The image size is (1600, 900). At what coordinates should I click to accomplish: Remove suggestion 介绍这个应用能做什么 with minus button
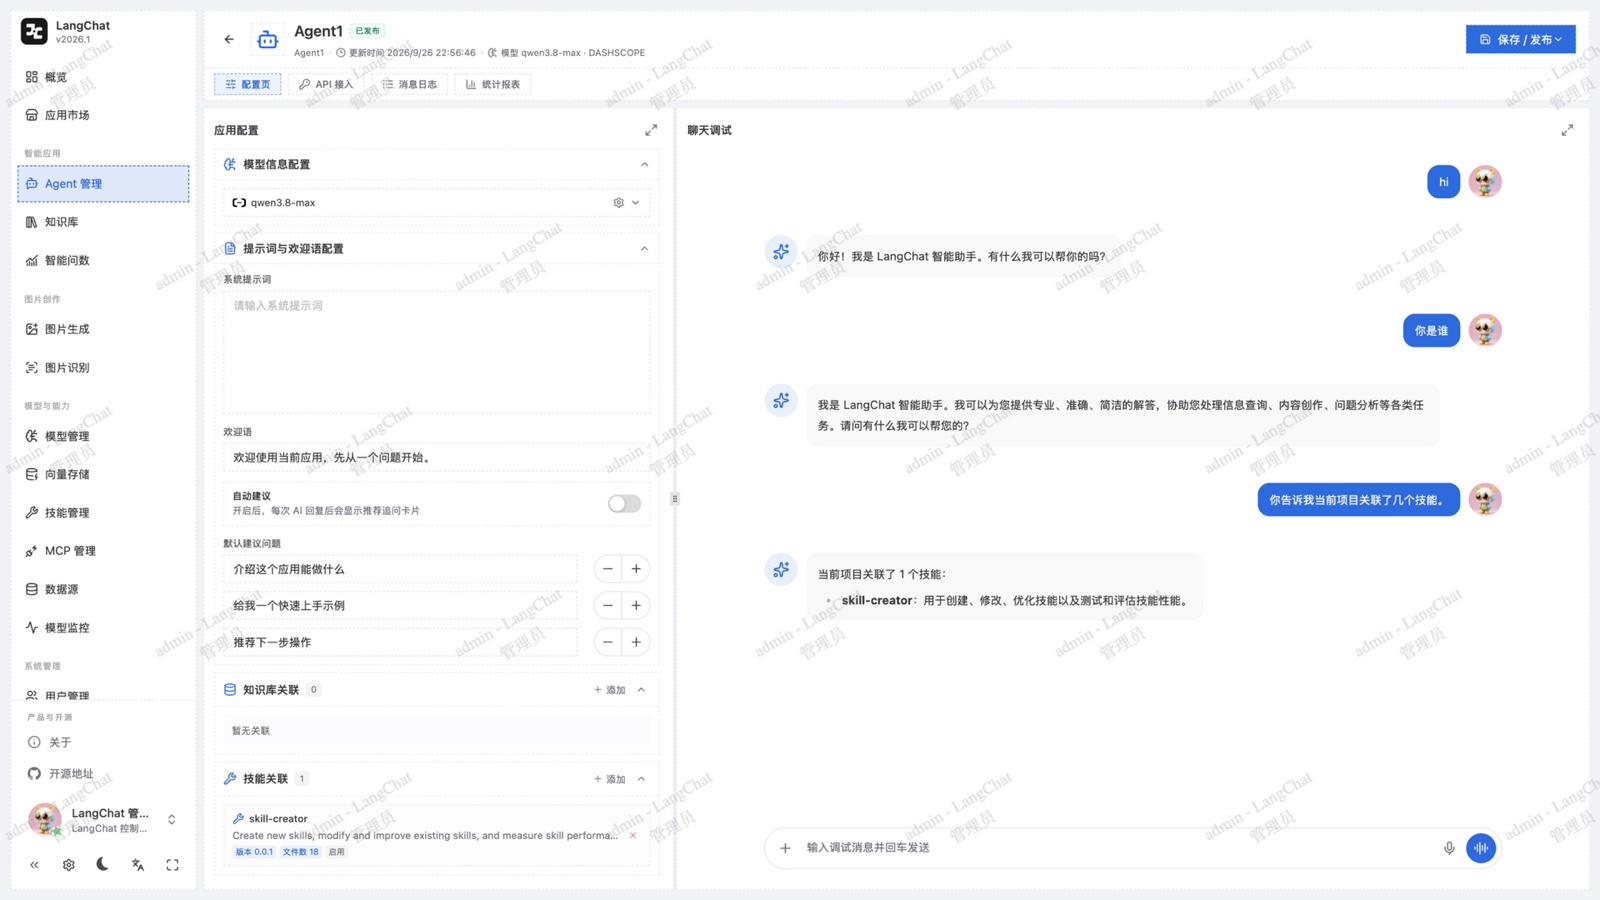[607, 569]
